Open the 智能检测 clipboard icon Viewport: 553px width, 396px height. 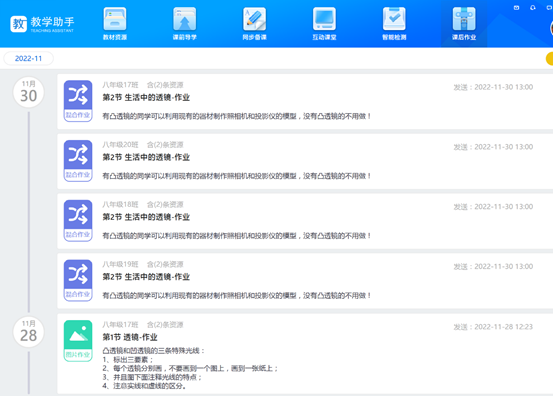(394, 19)
